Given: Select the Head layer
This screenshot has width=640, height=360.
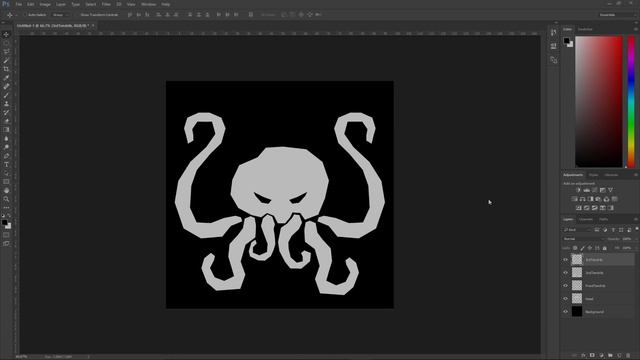Looking at the screenshot, I should [598, 299].
